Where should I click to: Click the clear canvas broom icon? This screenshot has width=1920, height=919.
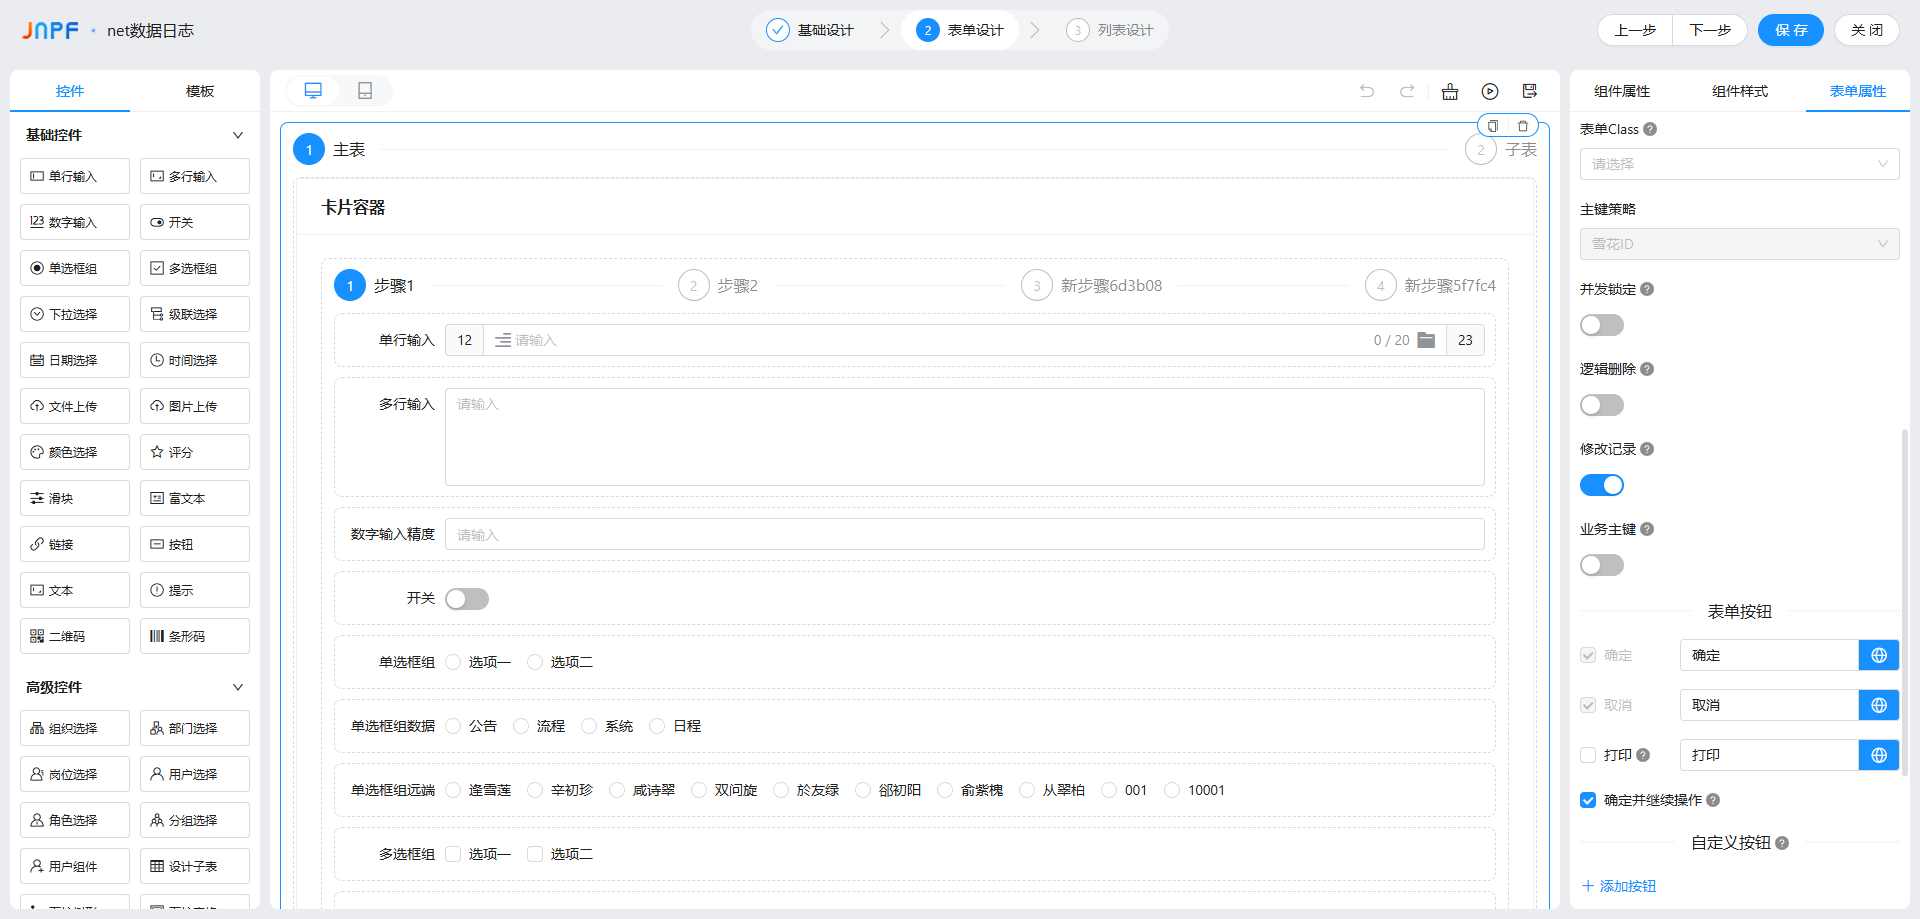(x=1450, y=91)
